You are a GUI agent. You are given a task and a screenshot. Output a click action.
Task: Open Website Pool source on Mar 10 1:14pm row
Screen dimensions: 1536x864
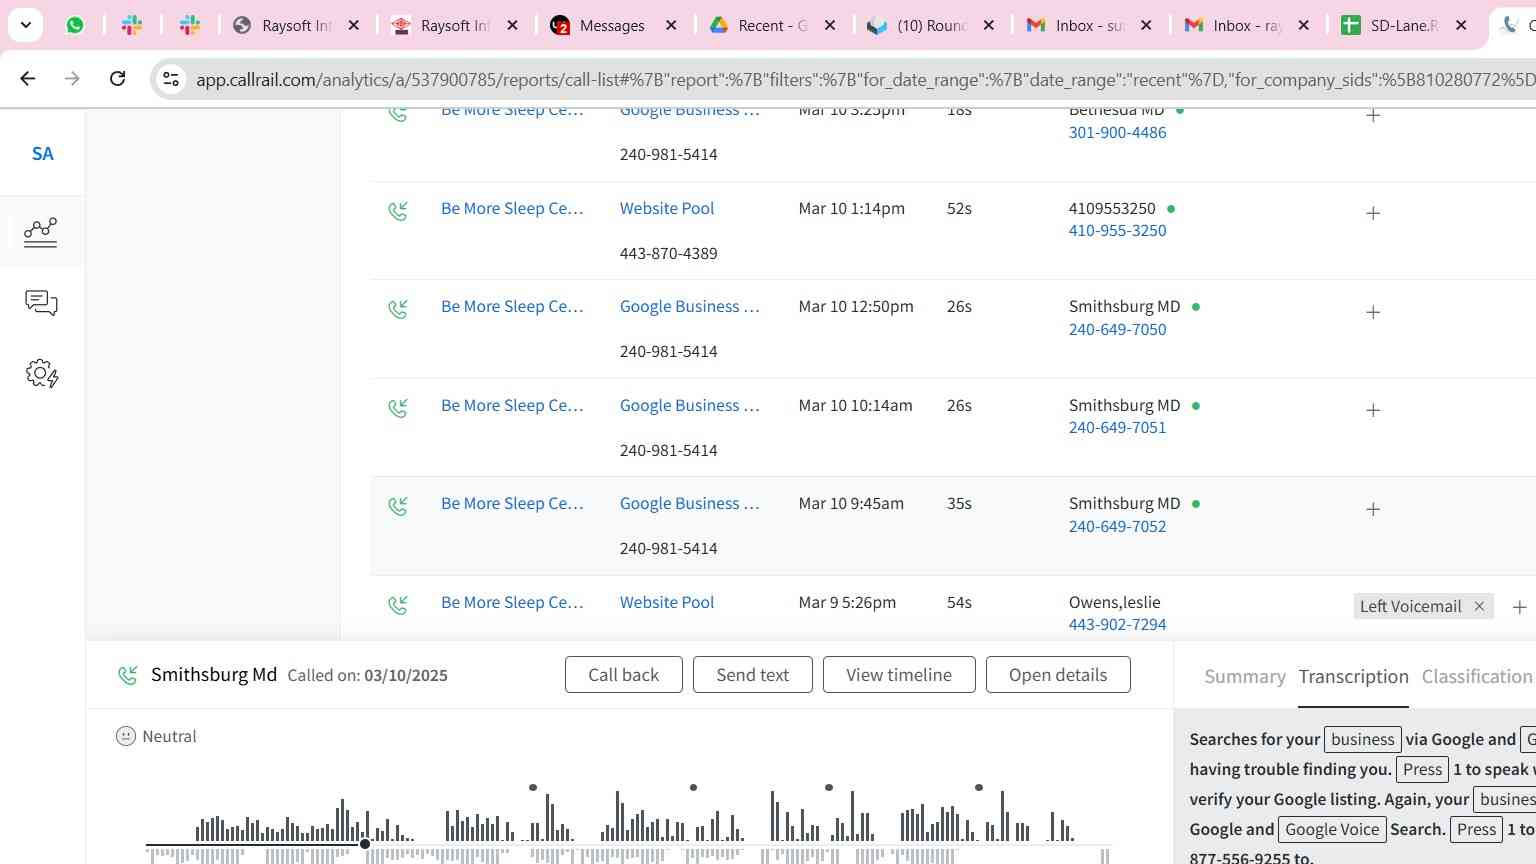point(667,208)
